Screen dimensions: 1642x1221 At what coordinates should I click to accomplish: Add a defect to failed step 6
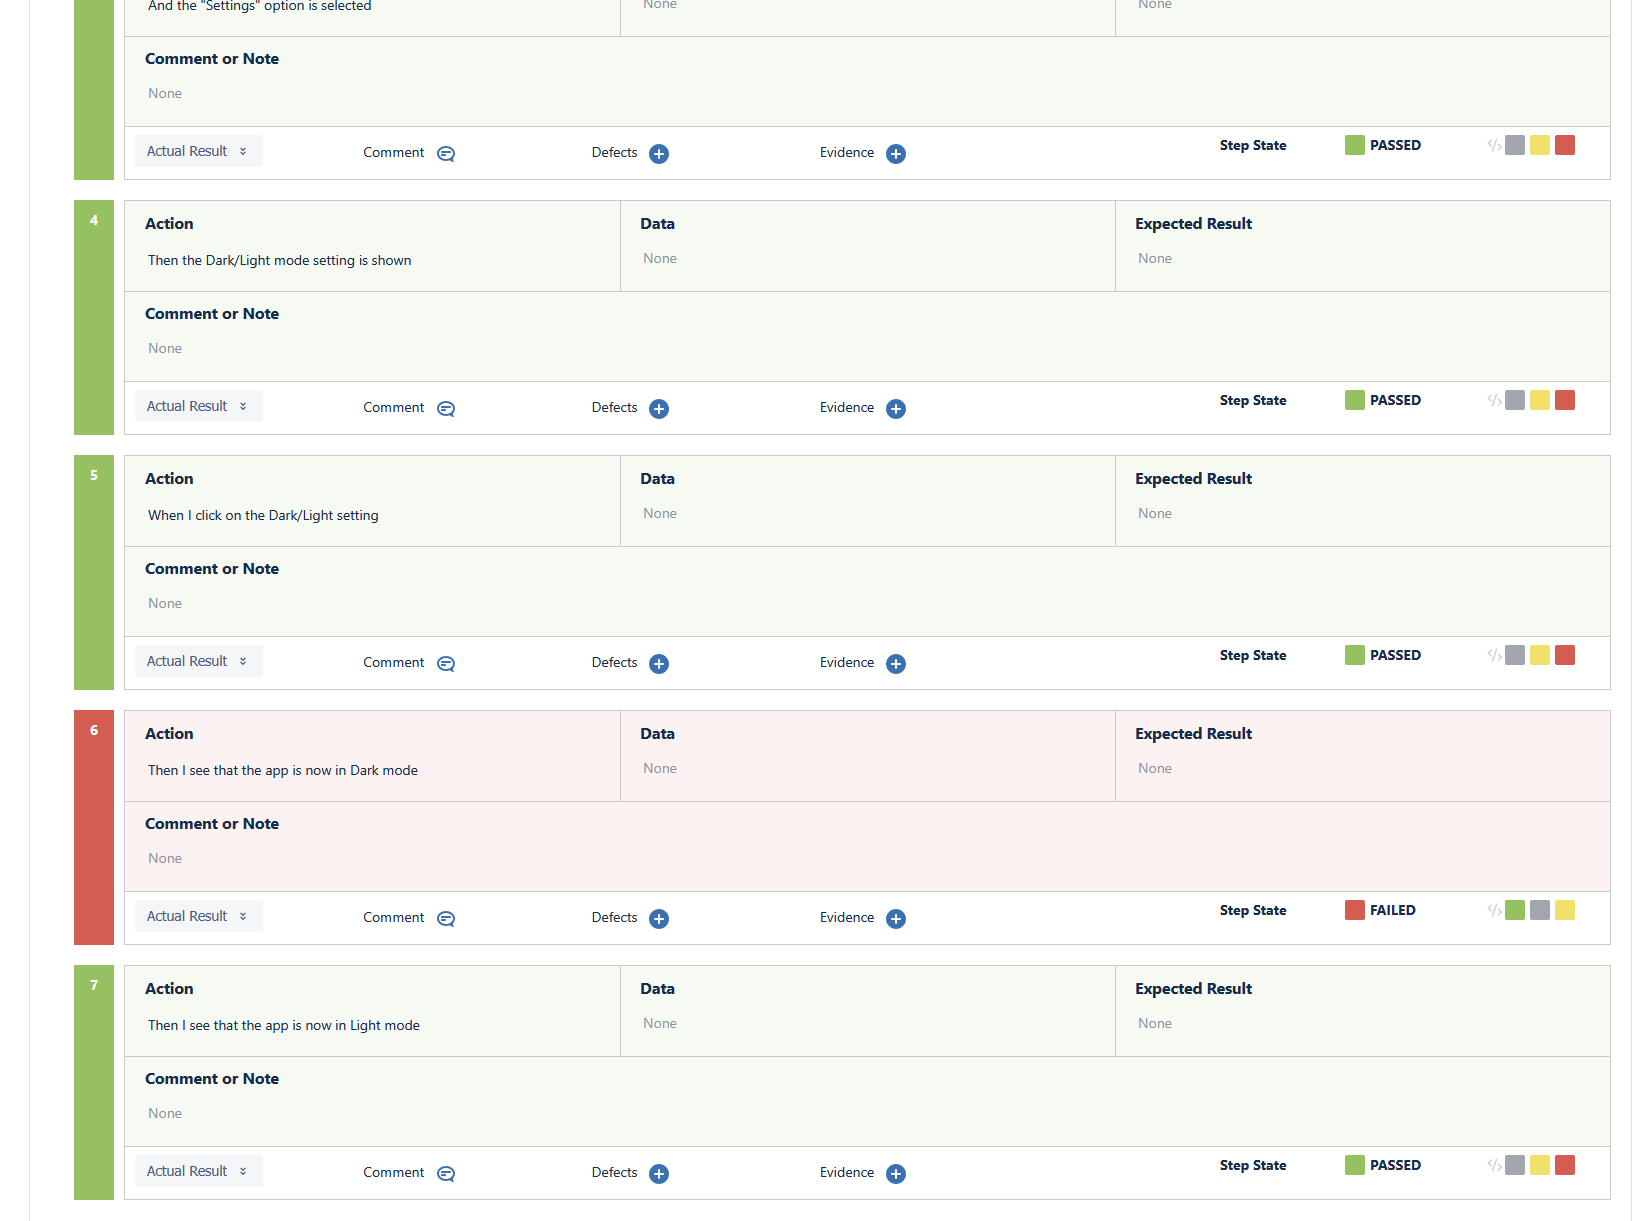pos(658,918)
